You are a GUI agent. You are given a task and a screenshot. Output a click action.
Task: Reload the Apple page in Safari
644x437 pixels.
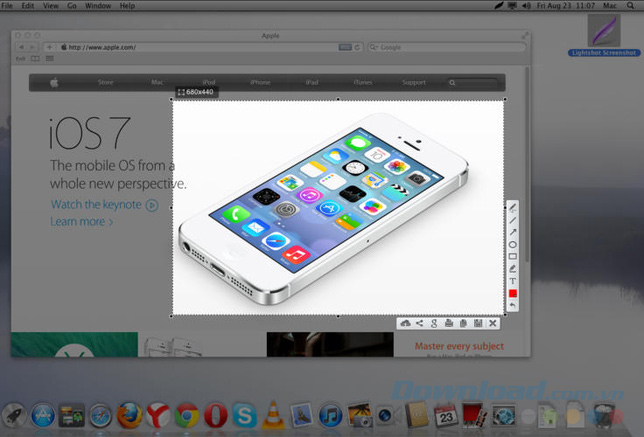(x=357, y=47)
